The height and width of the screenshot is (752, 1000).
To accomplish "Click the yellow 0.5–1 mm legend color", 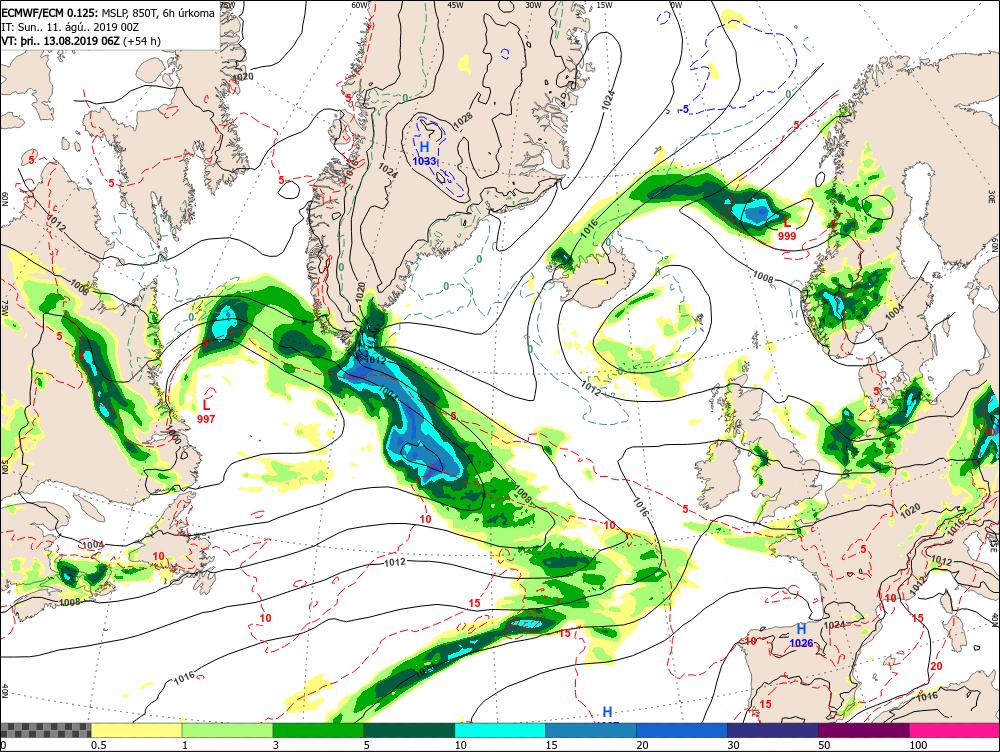I will pyautogui.click(x=136, y=730).
